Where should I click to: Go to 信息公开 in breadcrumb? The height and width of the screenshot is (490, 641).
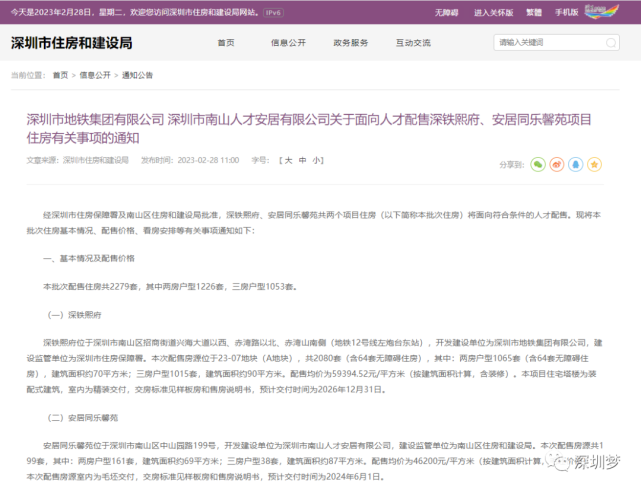coord(95,75)
